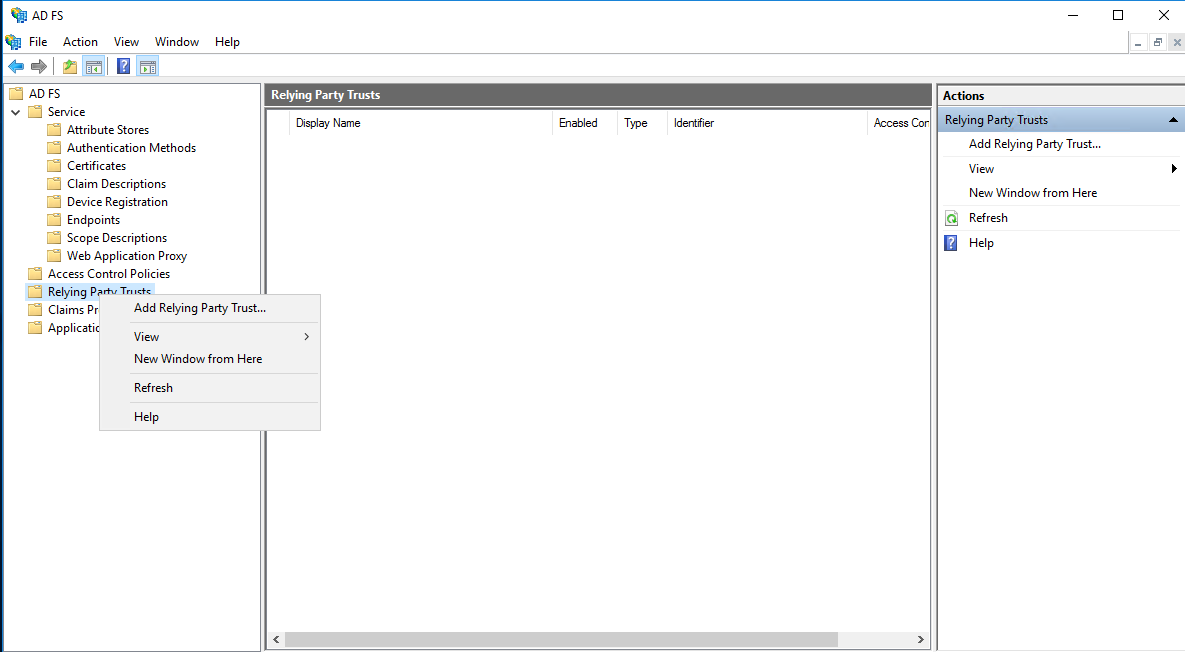
Task: Sort by Identifier column header
Action: coord(767,123)
